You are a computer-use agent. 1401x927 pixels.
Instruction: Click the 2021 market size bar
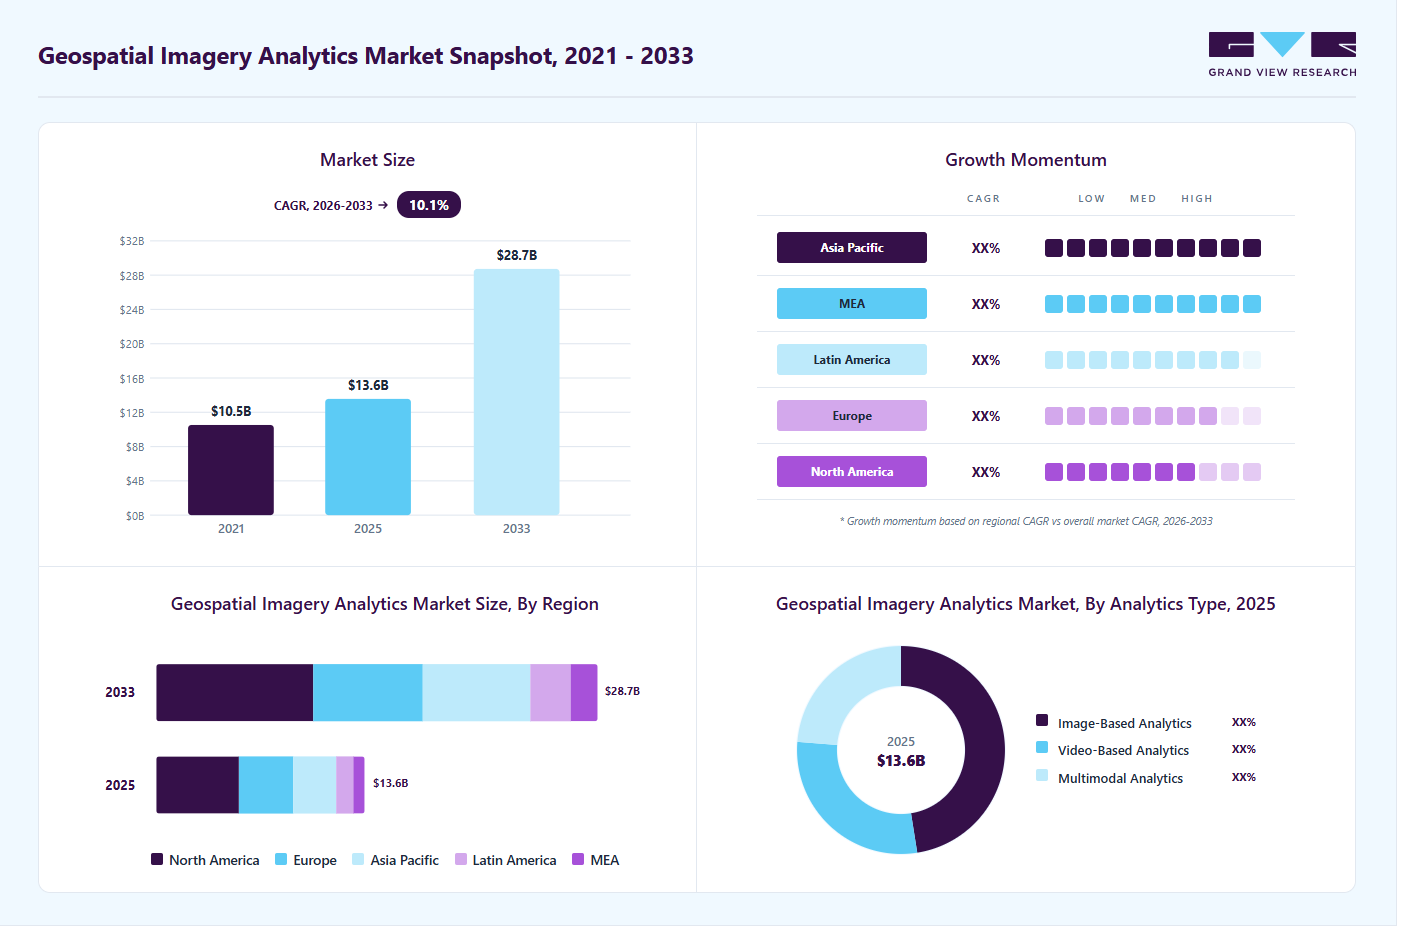[x=231, y=470]
